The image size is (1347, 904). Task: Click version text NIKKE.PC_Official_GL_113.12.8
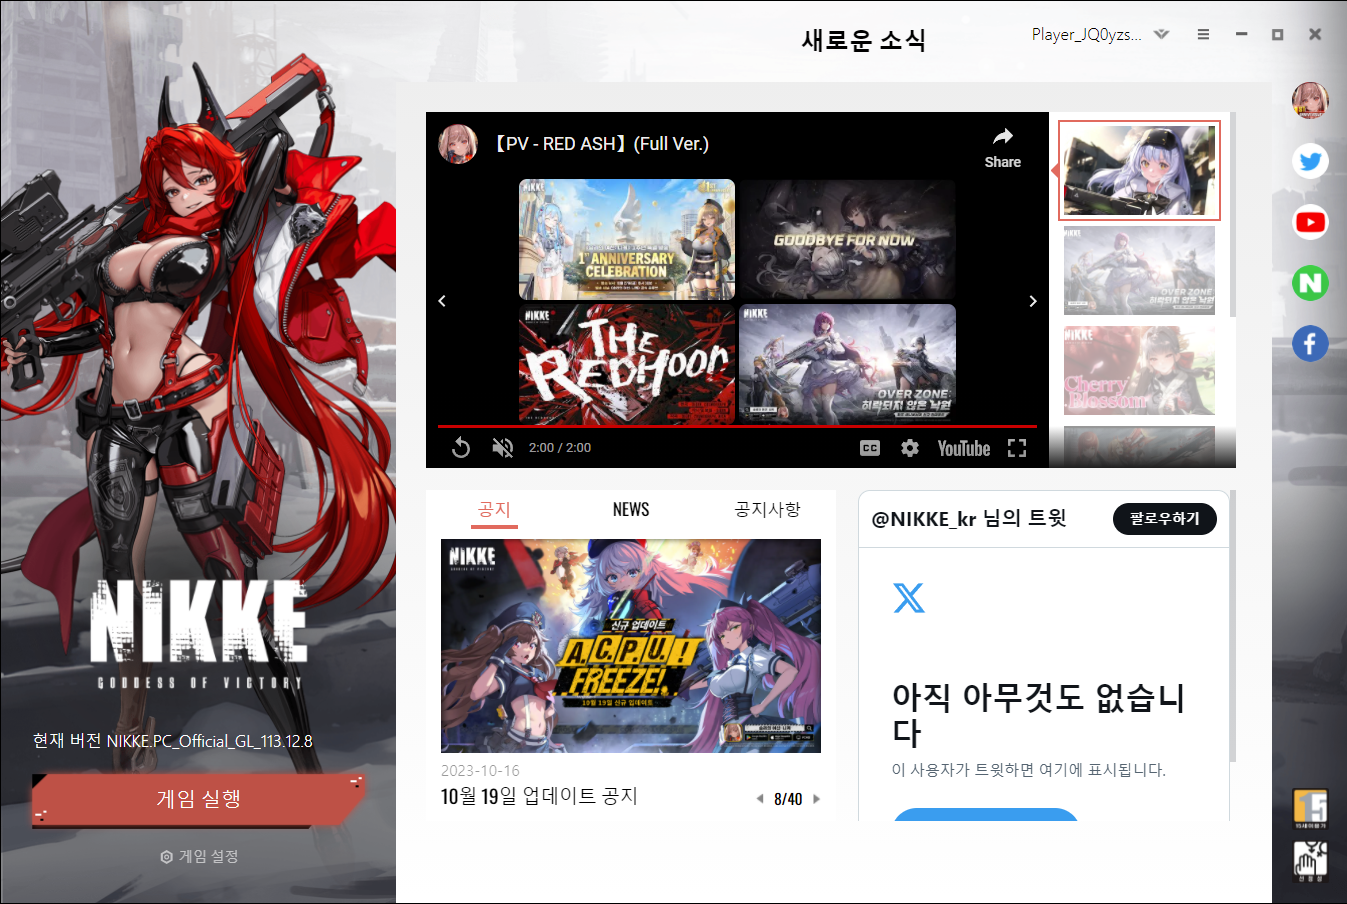210,741
